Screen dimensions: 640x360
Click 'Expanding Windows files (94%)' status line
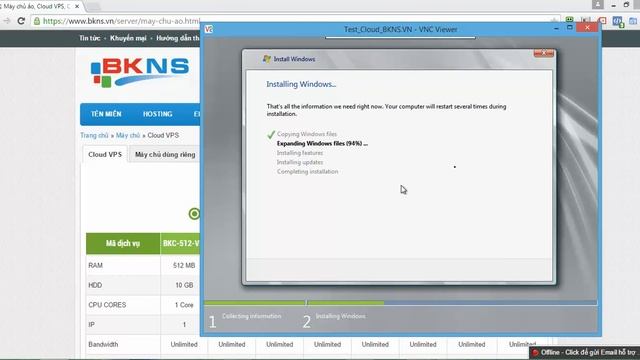(322, 144)
